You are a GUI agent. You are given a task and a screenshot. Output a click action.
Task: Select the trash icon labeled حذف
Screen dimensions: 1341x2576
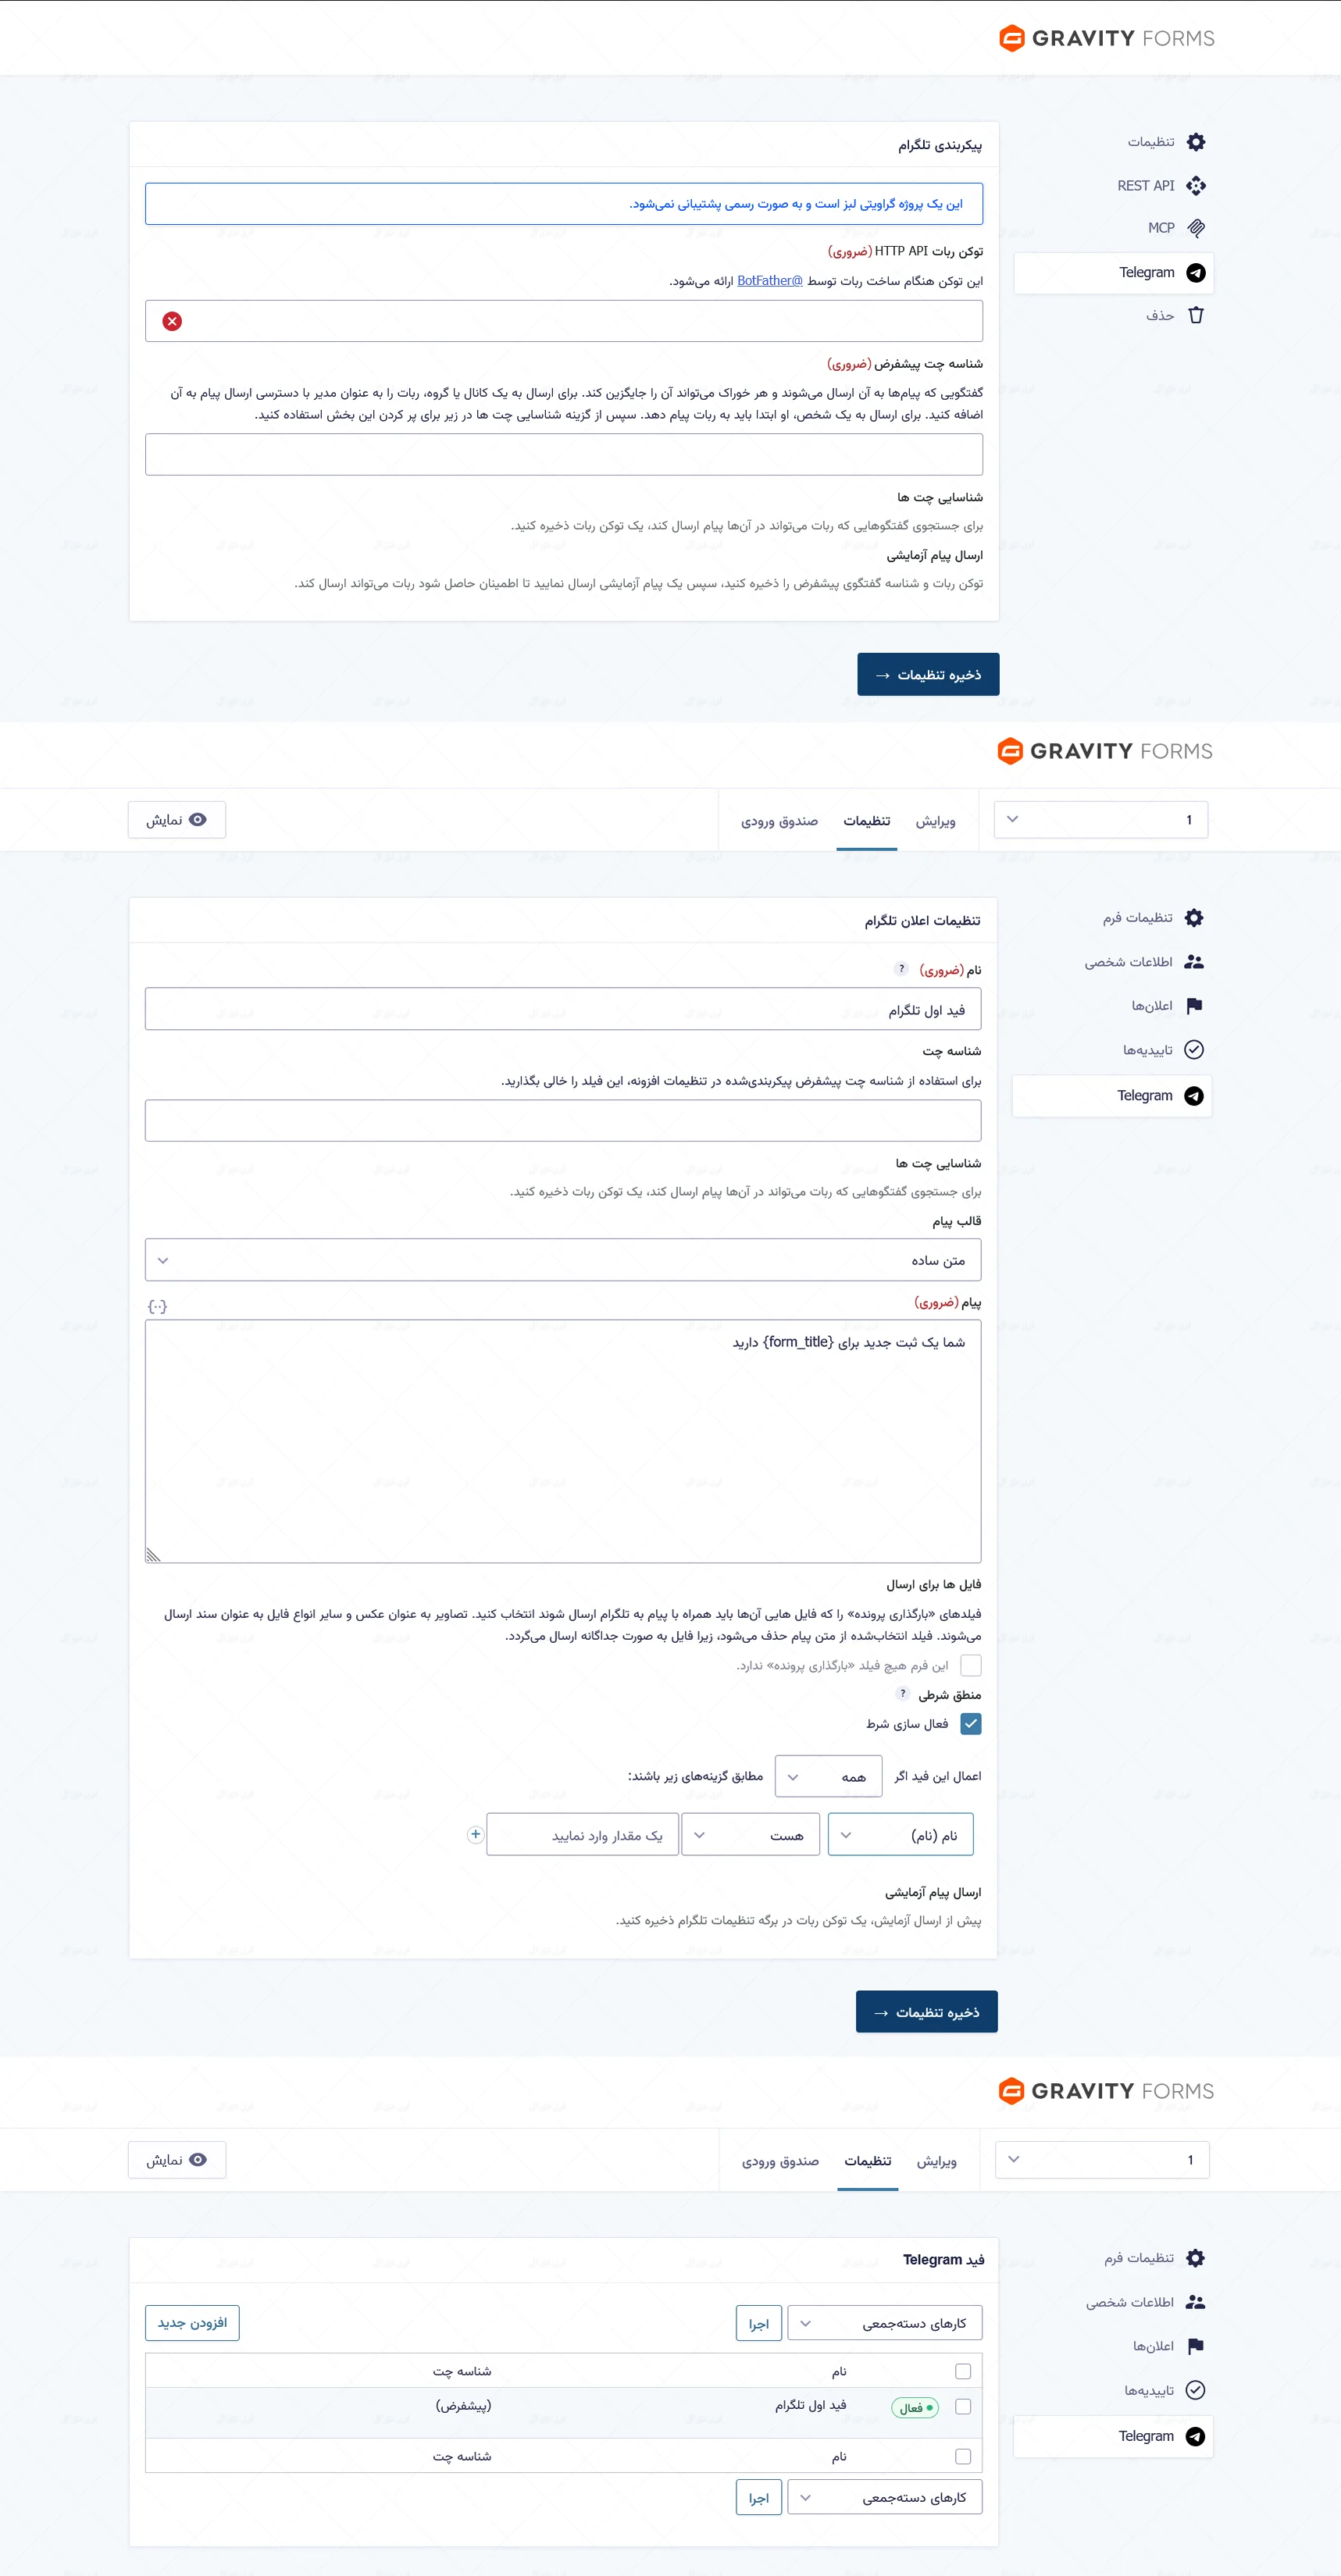pyautogui.click(x=1195, y=315)
